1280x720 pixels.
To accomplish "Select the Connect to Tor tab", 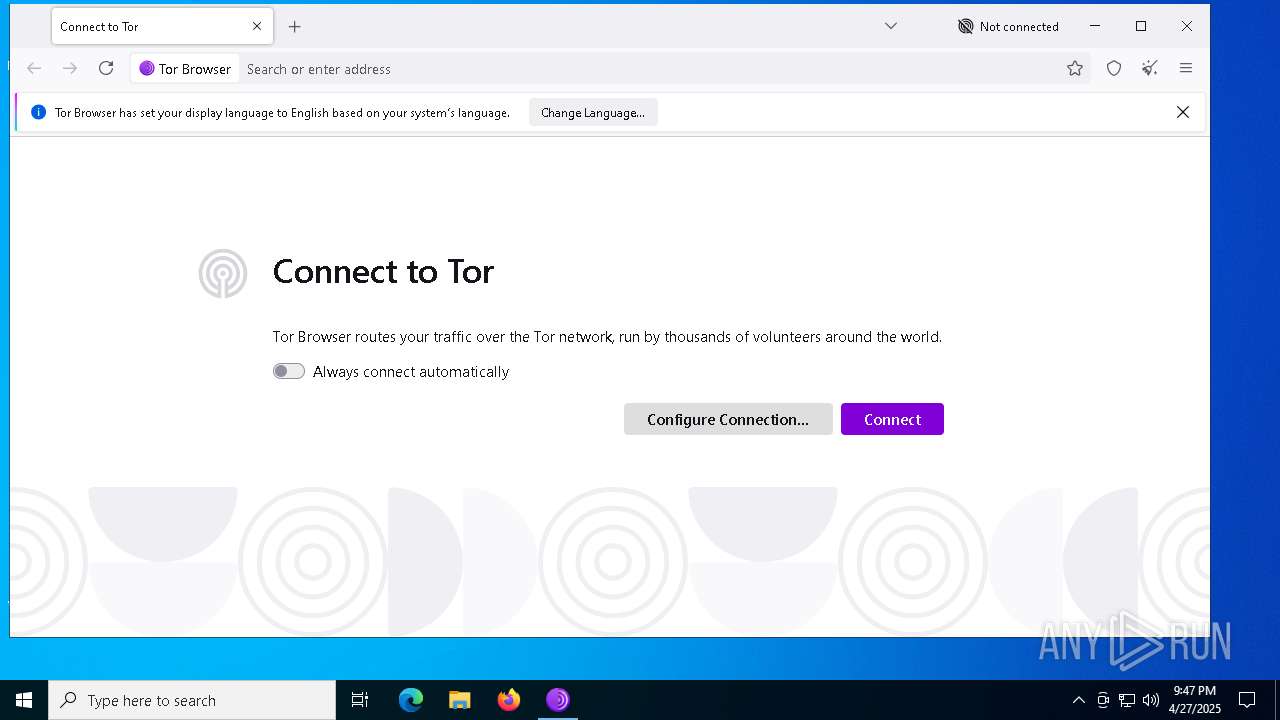I will [162, 27].
